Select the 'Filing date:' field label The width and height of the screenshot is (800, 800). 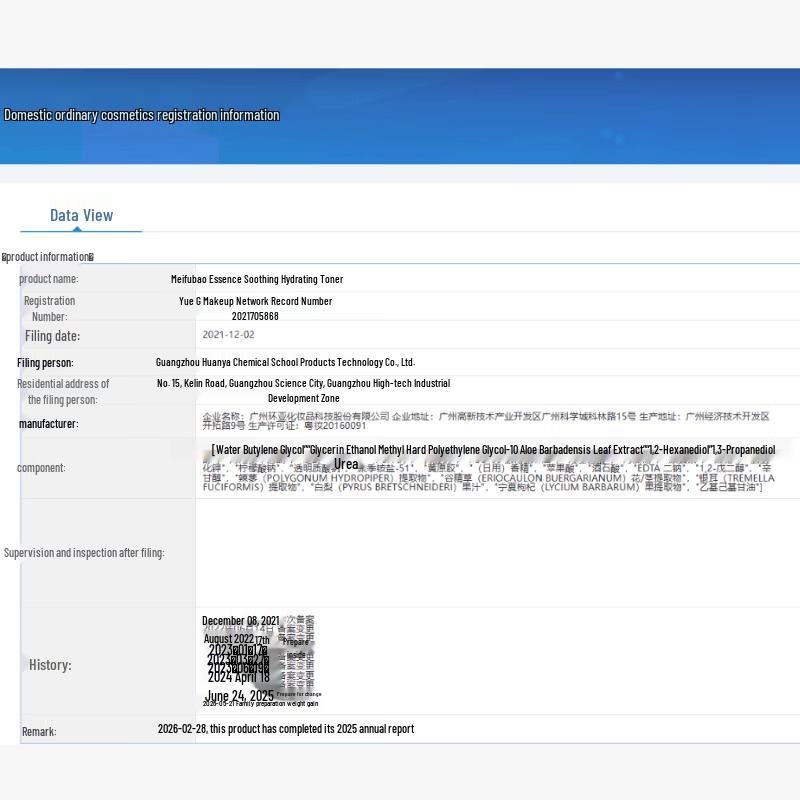tap(52, 336)
